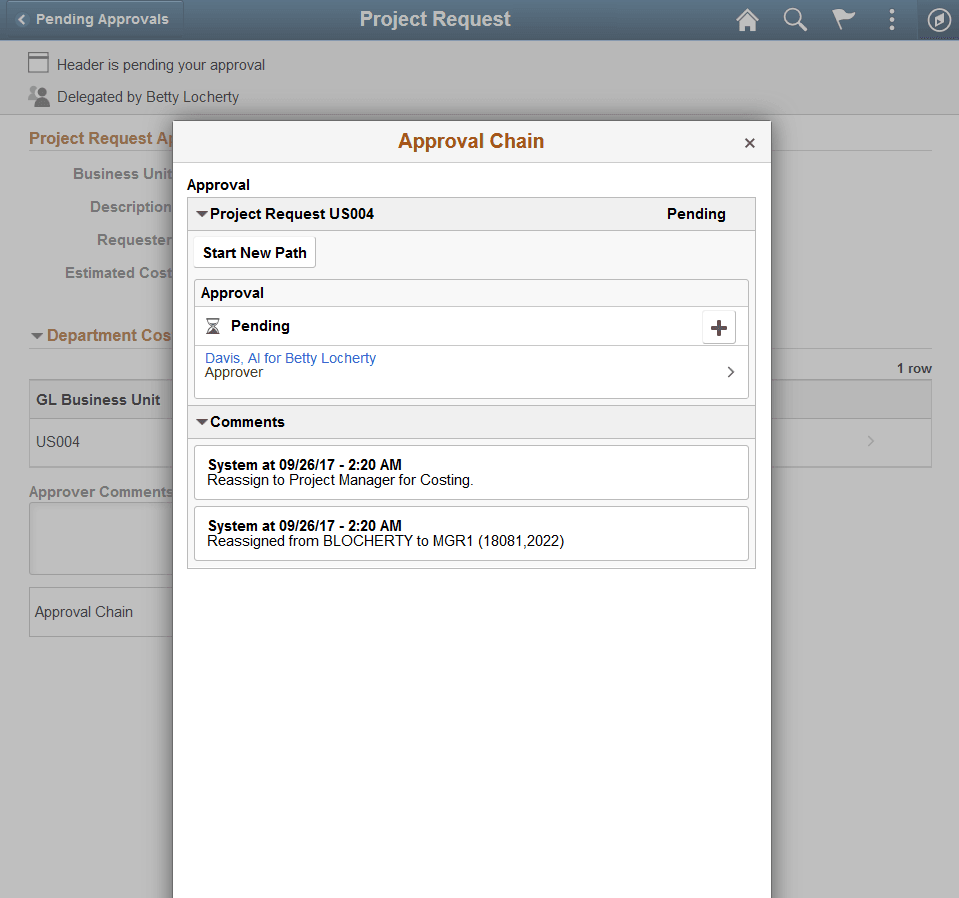Collapse the Department Cost section
The width and height of the screenshot is (959, 898).
tap(37, 335)
